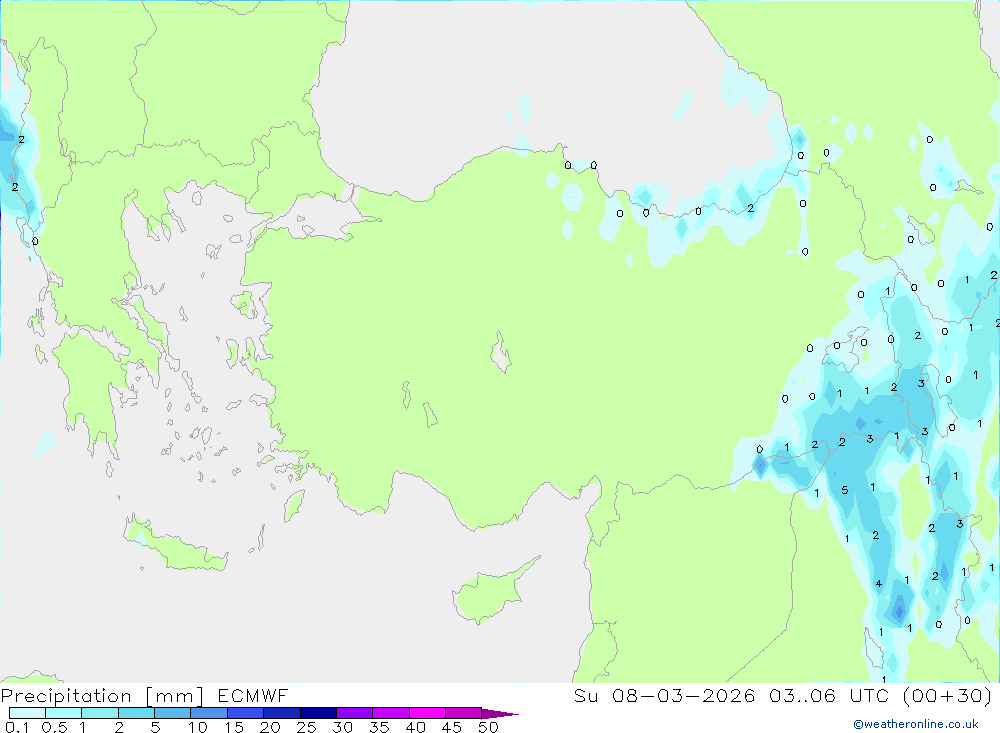Select the 5–10 mm legend swatch
This screenshot has width=1000, height=733.
(x=173, y=713)
